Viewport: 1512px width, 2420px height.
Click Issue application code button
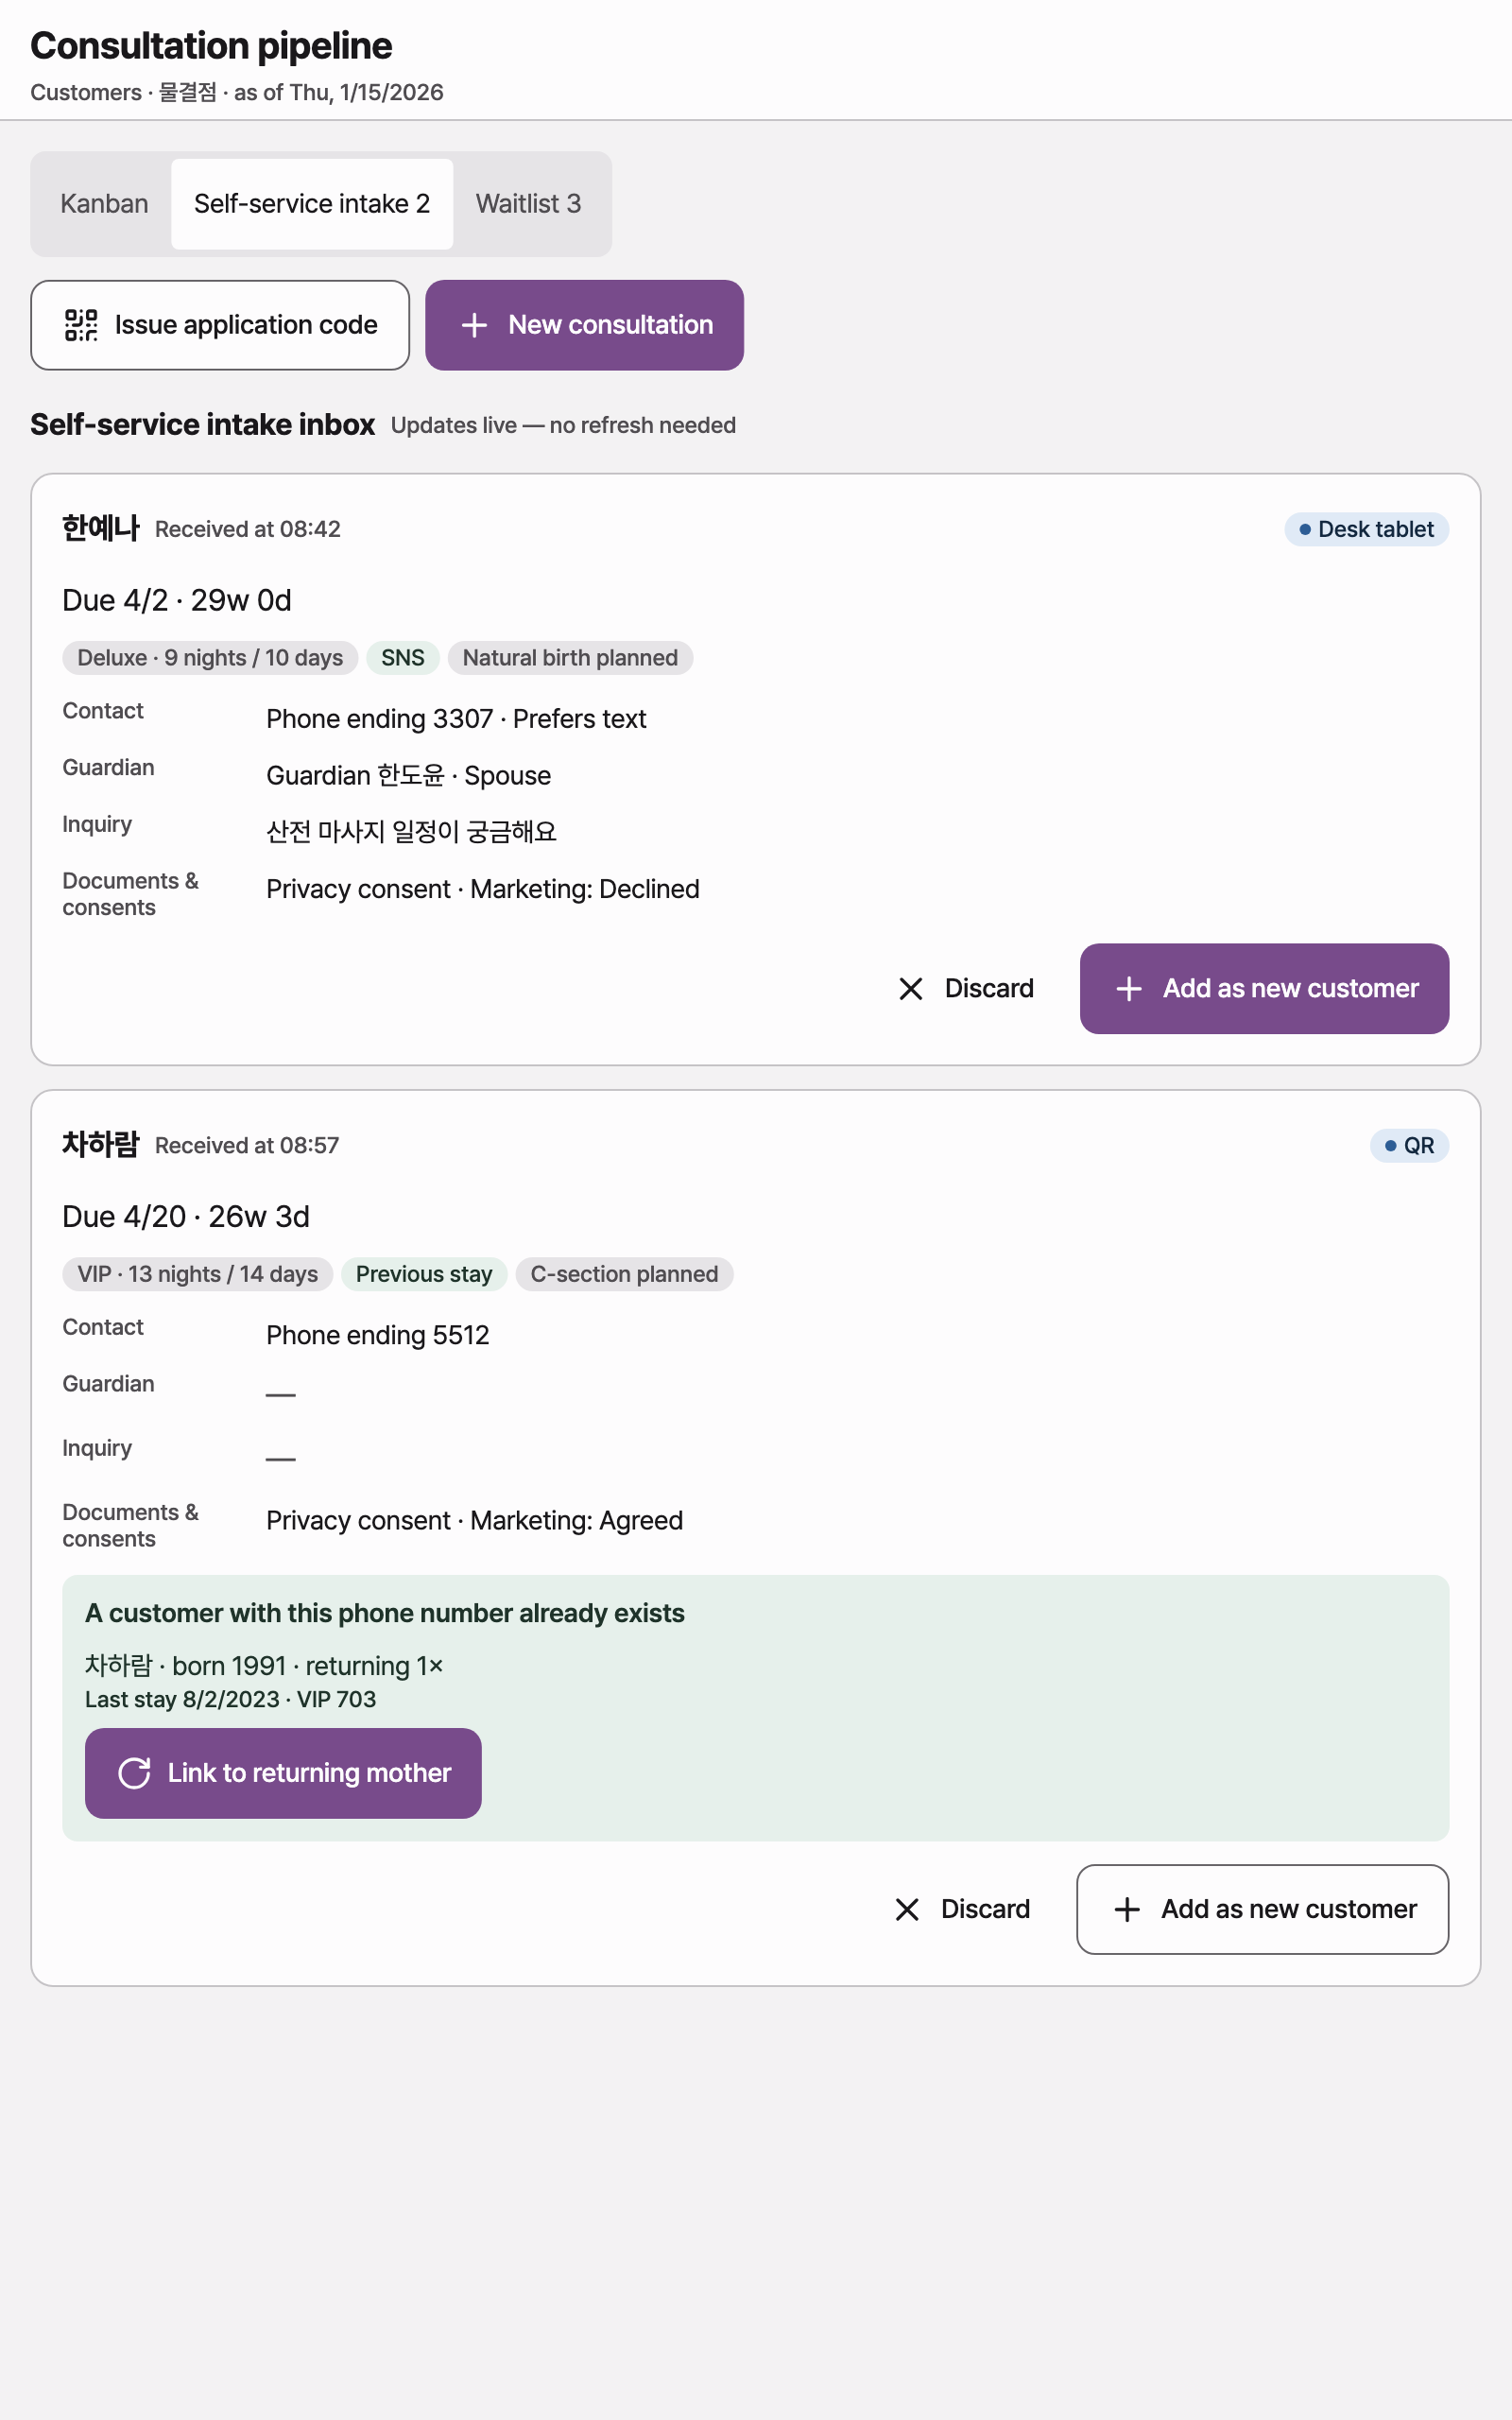pyautogui.click(x=220, y=325)
